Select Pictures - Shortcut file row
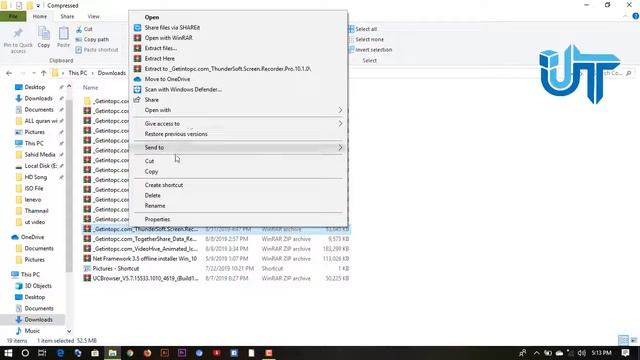This screenshot has width=640, height=360. pyautogui.click(x=216, y=268)
